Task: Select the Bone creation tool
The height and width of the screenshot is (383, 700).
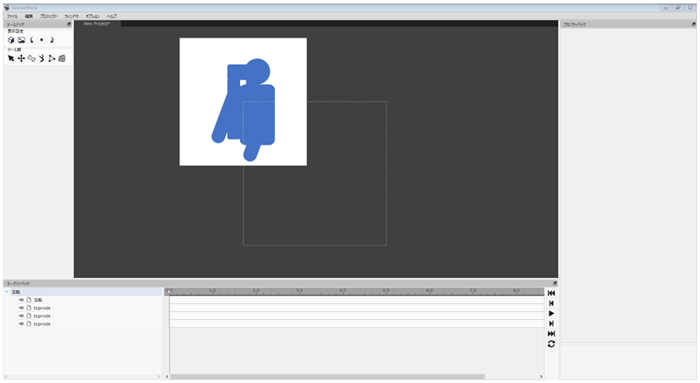Action: coord(31,58)
